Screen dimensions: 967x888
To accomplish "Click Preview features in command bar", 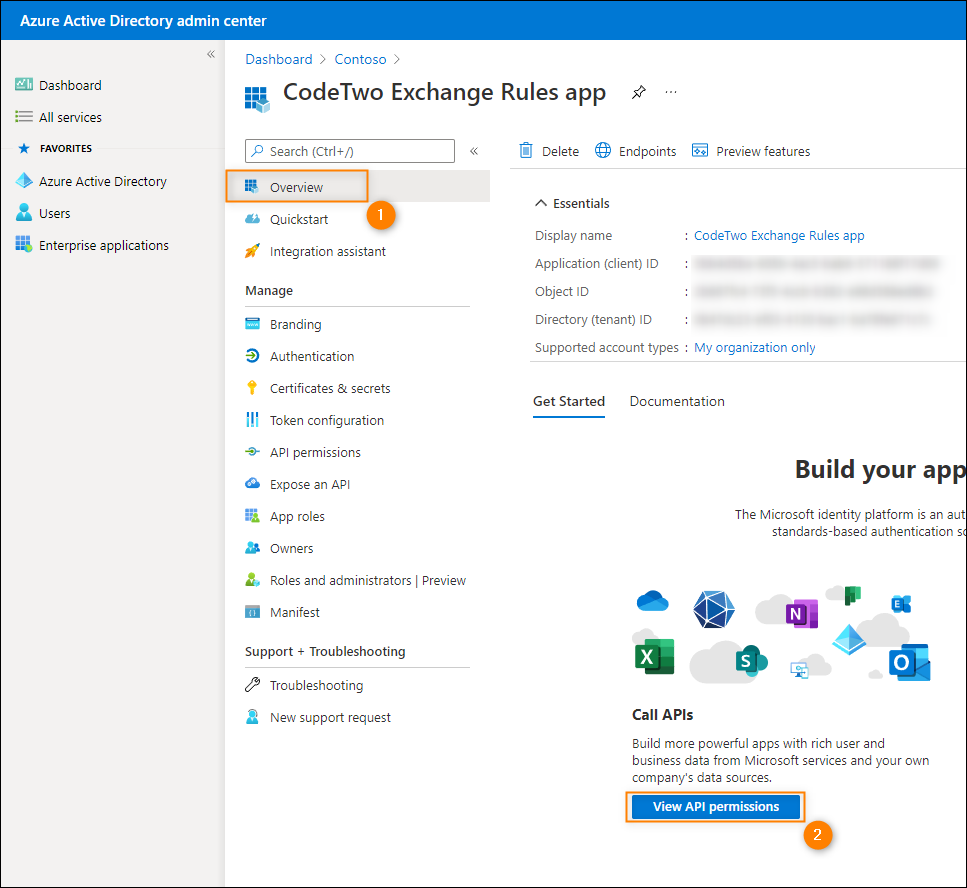I will coord(751,151).
